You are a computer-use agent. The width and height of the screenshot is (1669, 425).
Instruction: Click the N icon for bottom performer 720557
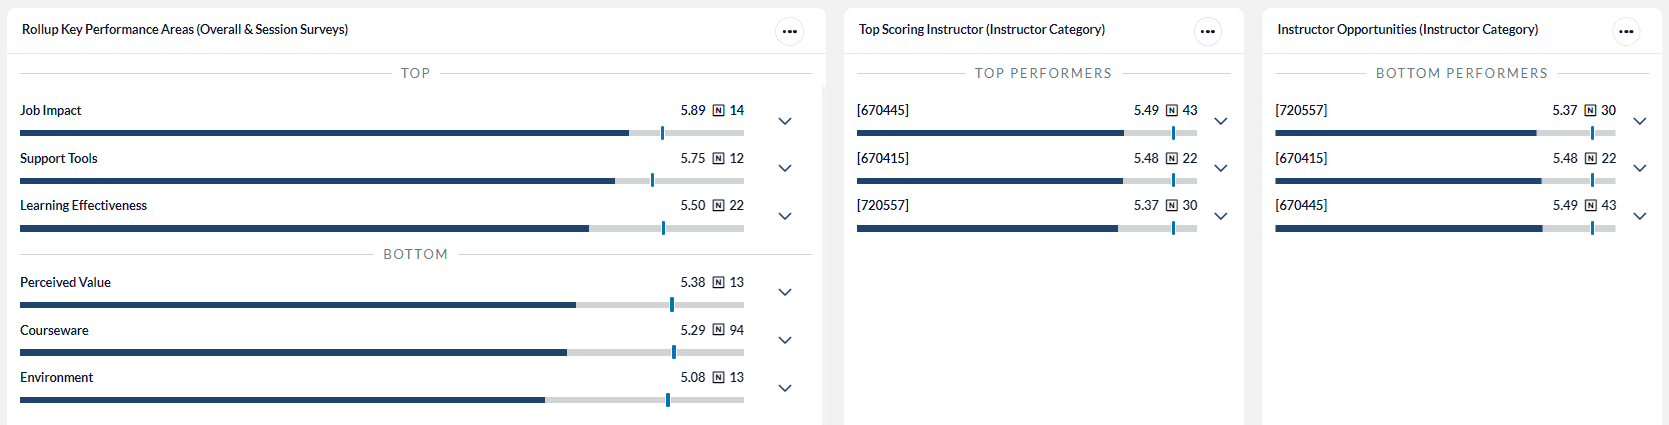[x=1590, y=111]
